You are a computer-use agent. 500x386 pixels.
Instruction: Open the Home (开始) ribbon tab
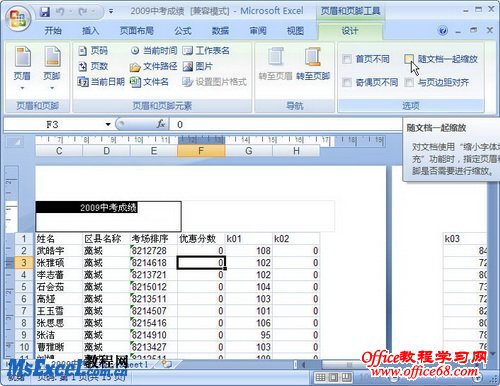tap(53, 31)
